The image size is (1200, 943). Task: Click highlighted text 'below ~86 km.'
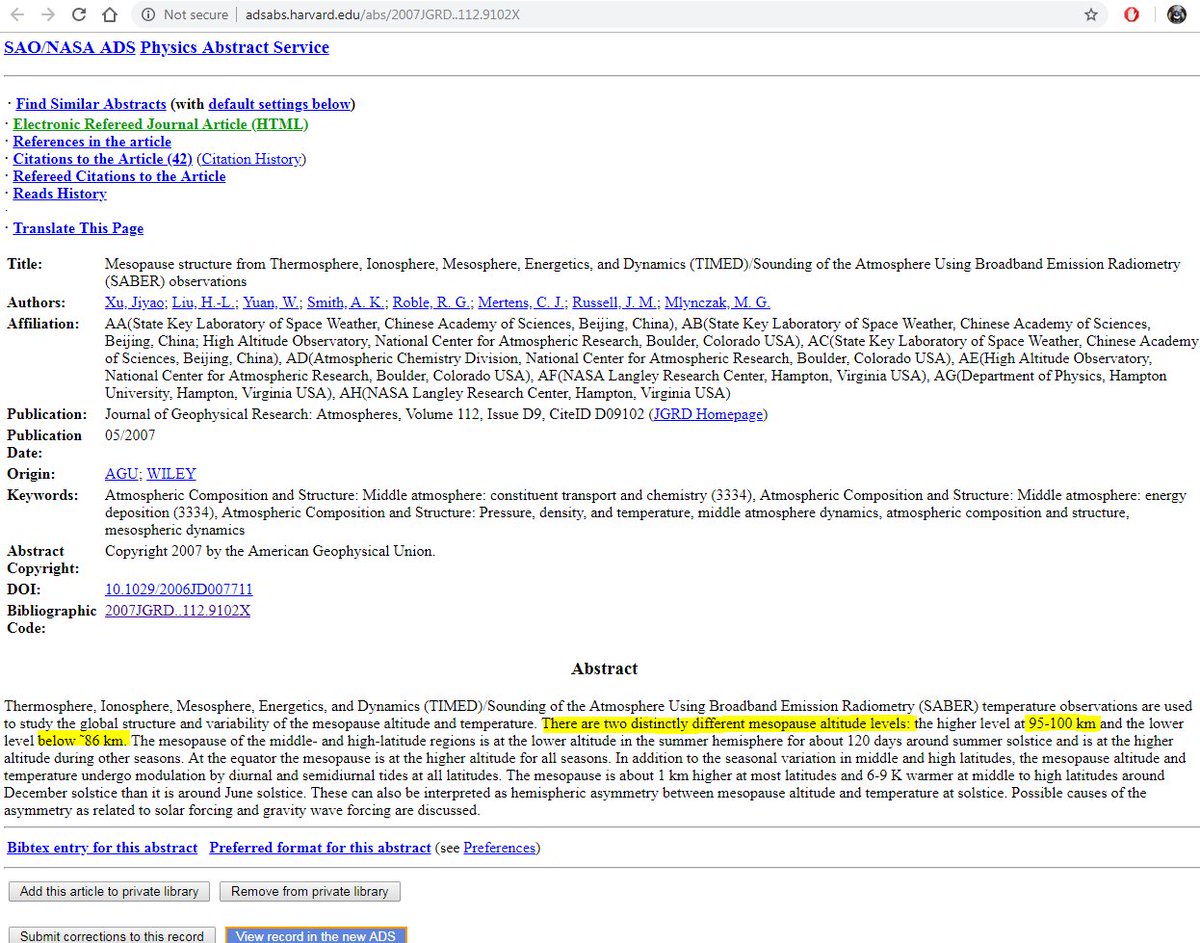[x=84, y=740]
